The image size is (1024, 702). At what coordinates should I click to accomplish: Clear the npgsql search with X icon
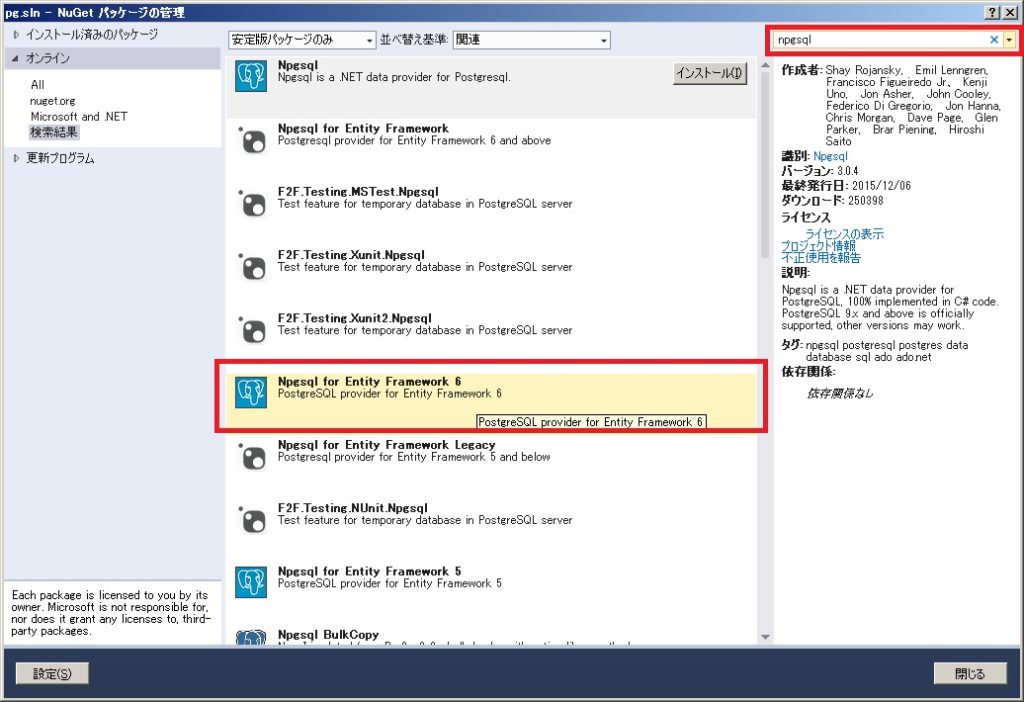[994, 40]
